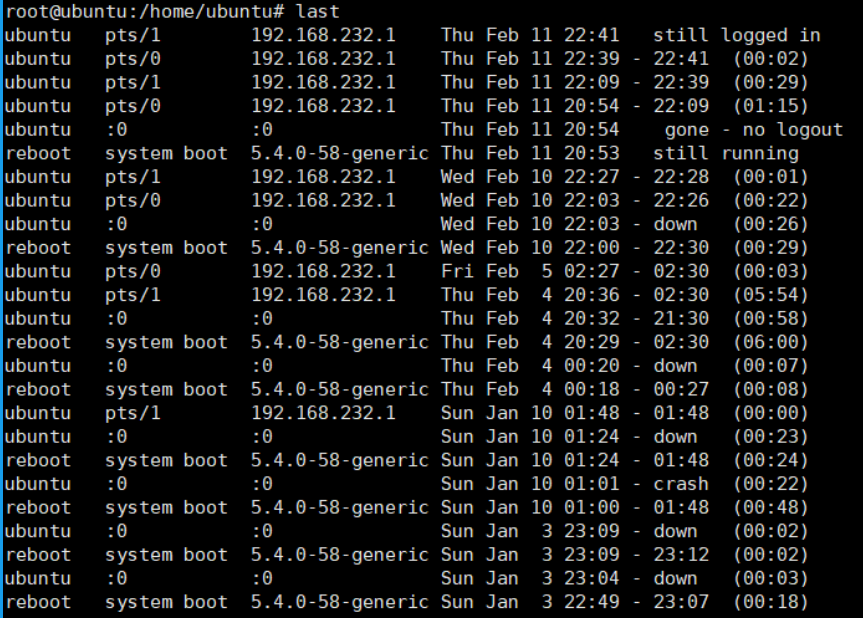Click the '(05:54)' session duration
Image resolution: width=863 pixels, height=618 pixels.
770,295
